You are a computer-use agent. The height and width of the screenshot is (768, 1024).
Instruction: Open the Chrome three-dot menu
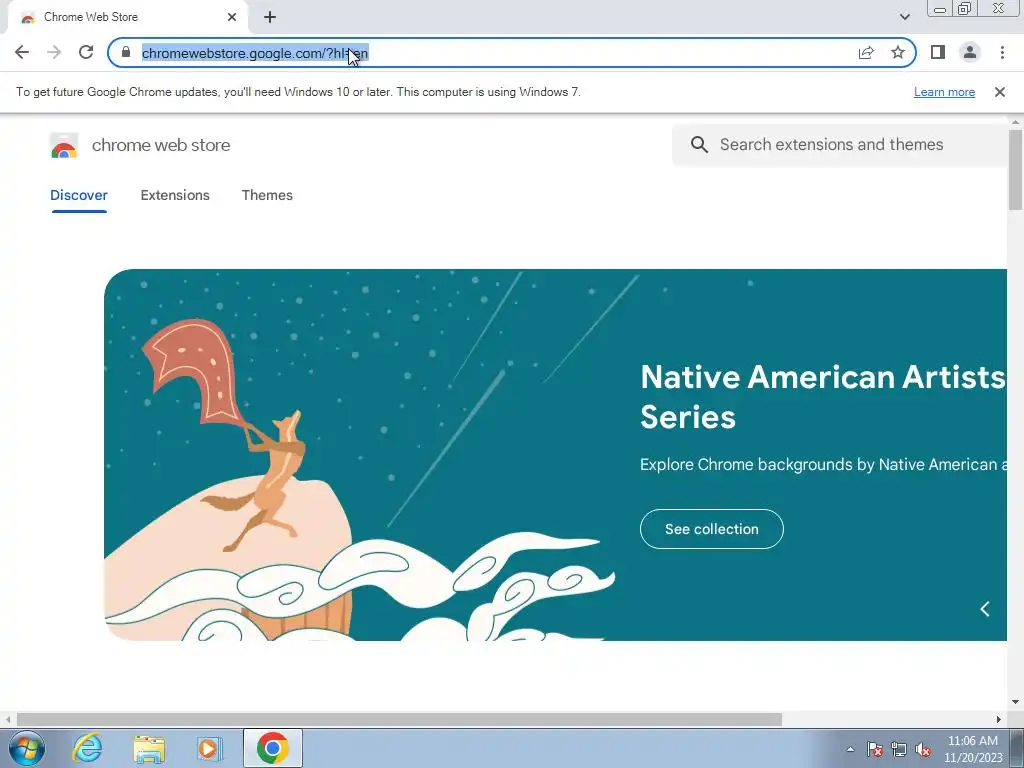(x=1002, y=52)
